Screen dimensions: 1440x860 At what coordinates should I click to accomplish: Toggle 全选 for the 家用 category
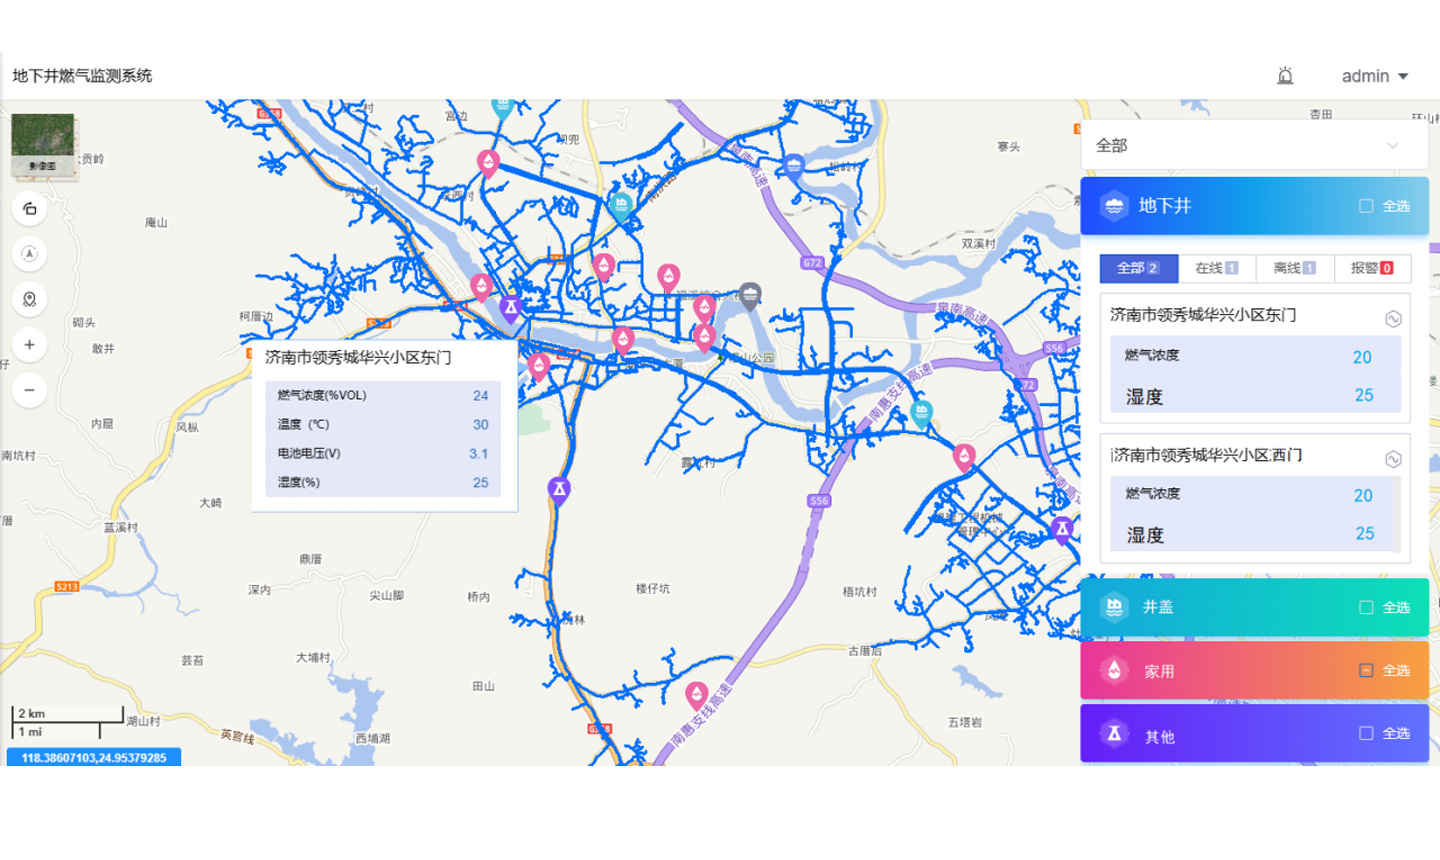1366,670
